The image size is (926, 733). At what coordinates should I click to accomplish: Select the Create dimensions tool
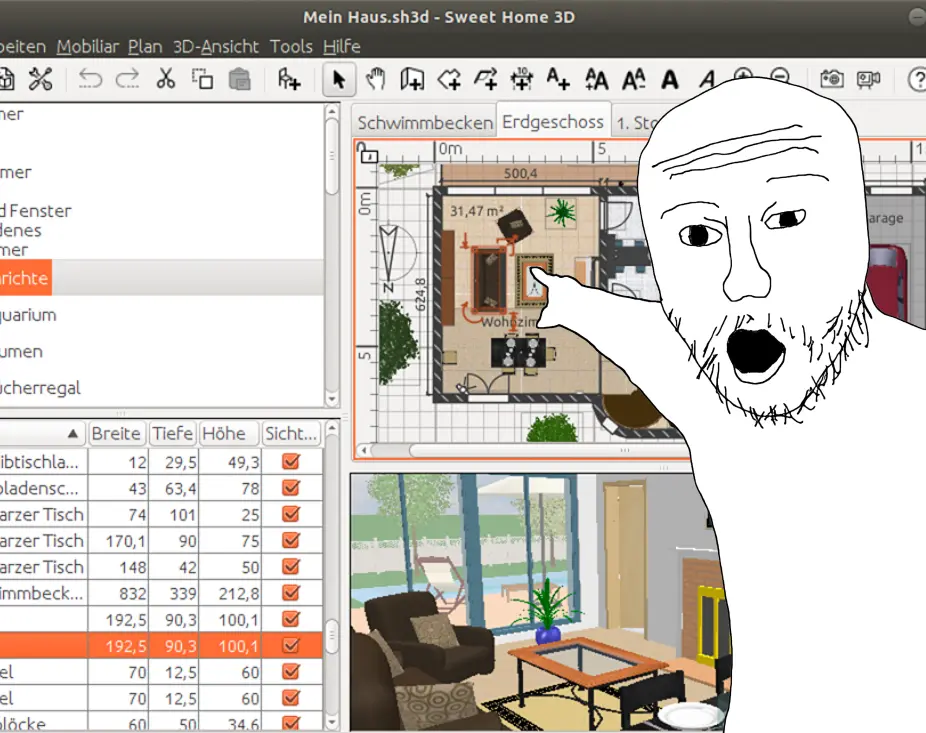[x=522, y=79]
